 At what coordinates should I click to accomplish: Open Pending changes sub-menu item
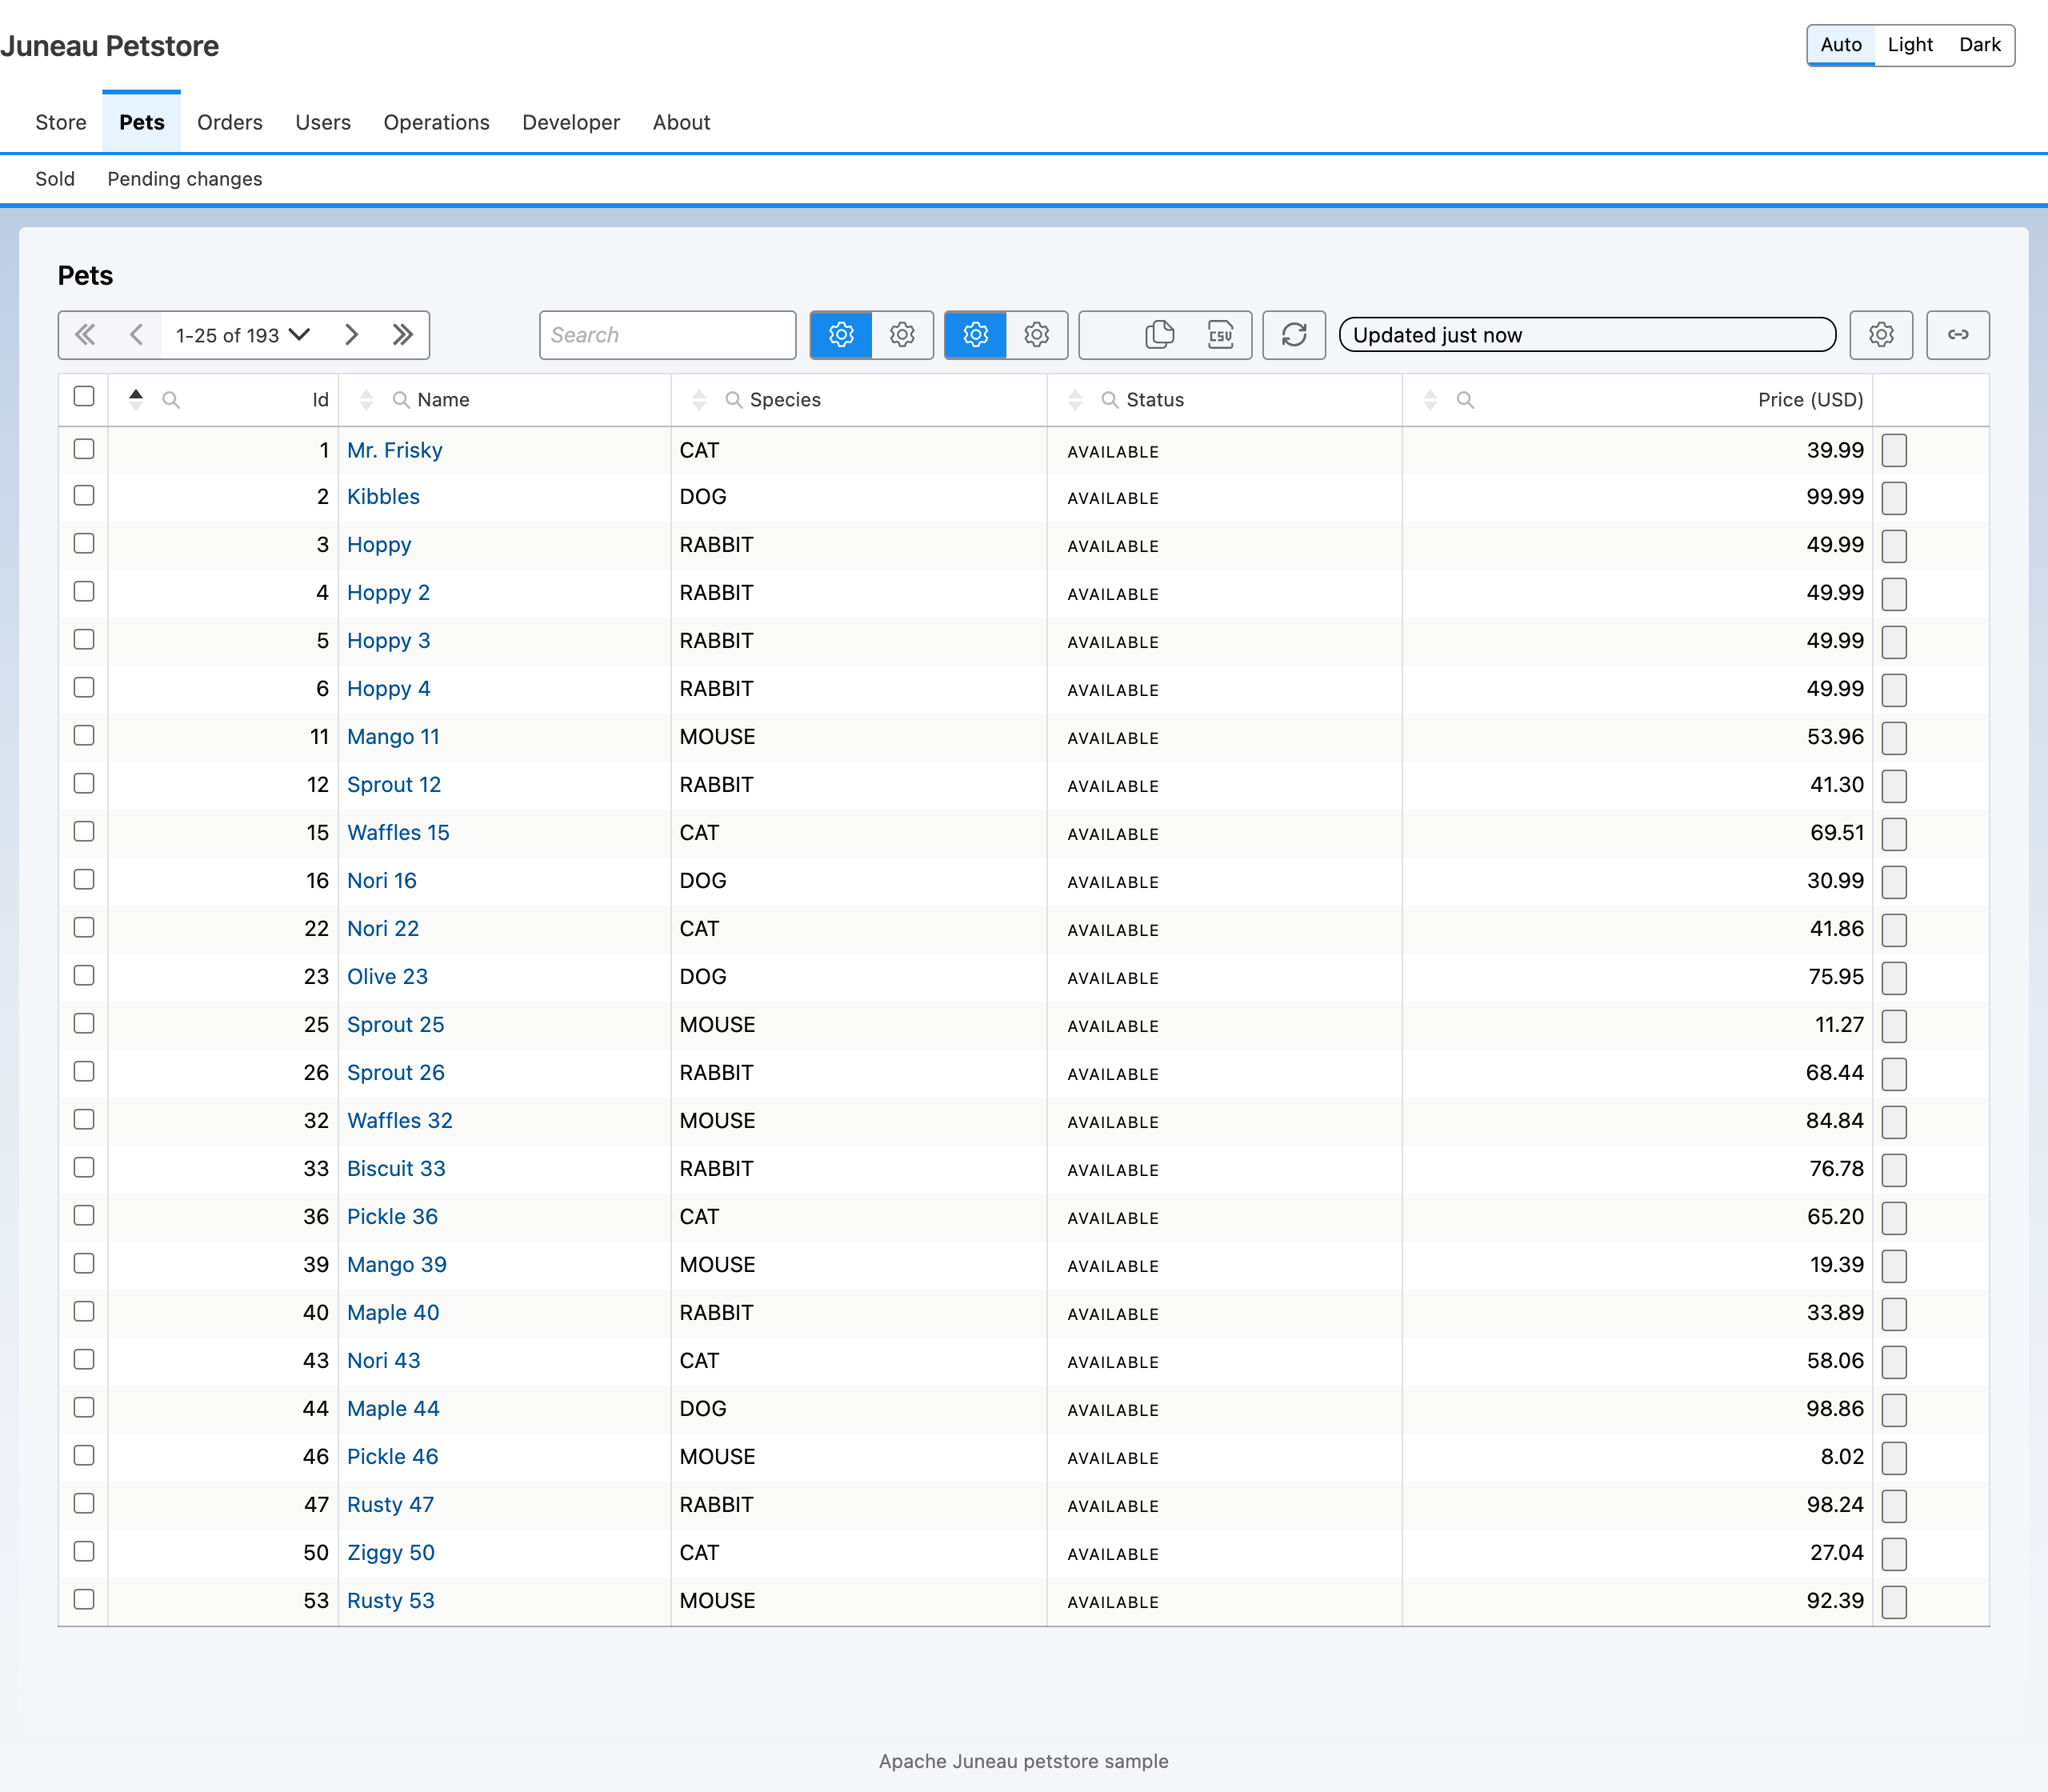pos(185,179)
